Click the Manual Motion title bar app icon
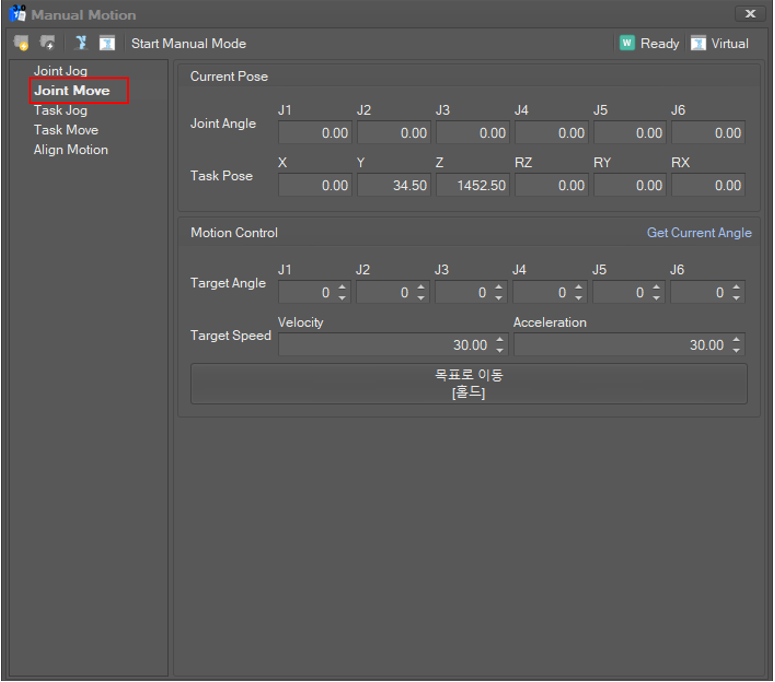Image resolution: width=775 pixels, height=682 pixels. pos(17,15)
